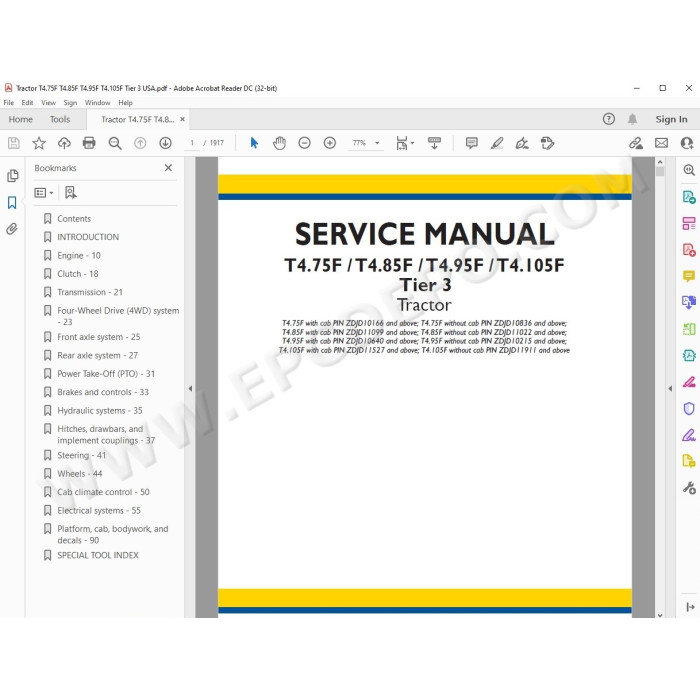Open the Export PDF tool in right pane
This screenshot has width=700, height=700.
point(689,197)
